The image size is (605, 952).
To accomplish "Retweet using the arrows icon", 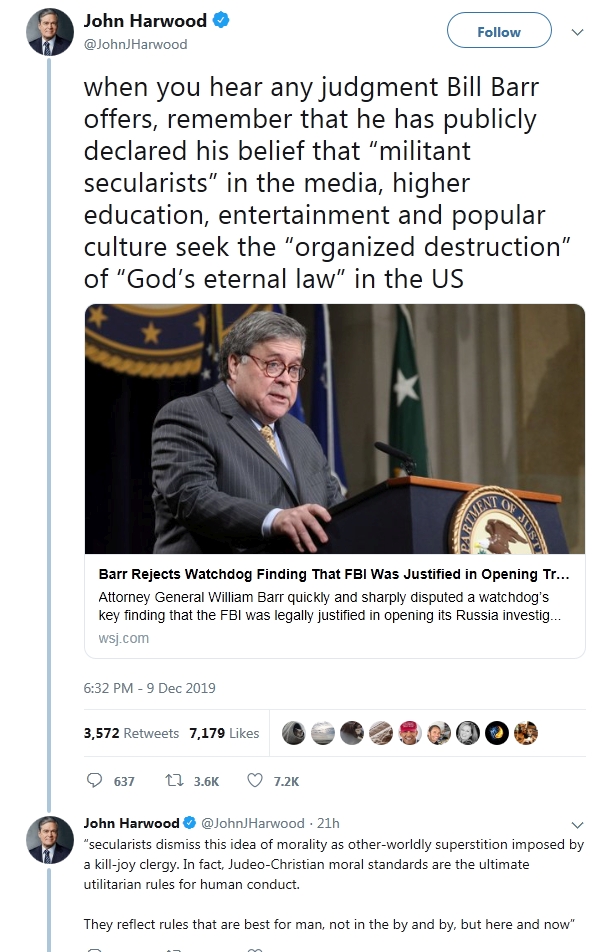I will (174, 780).
